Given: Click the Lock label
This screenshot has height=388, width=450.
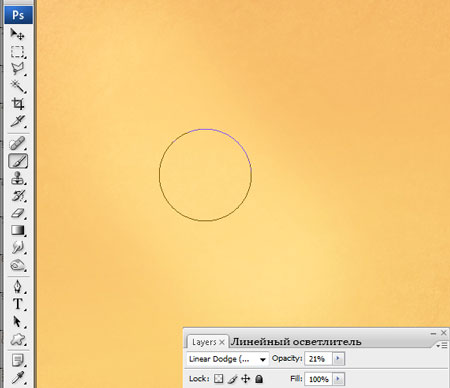Looking at the screenshot, I should click(199, 379).
